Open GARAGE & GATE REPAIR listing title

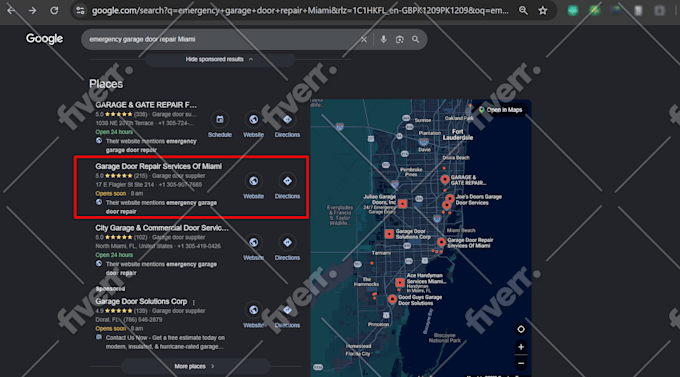(146, 105)
